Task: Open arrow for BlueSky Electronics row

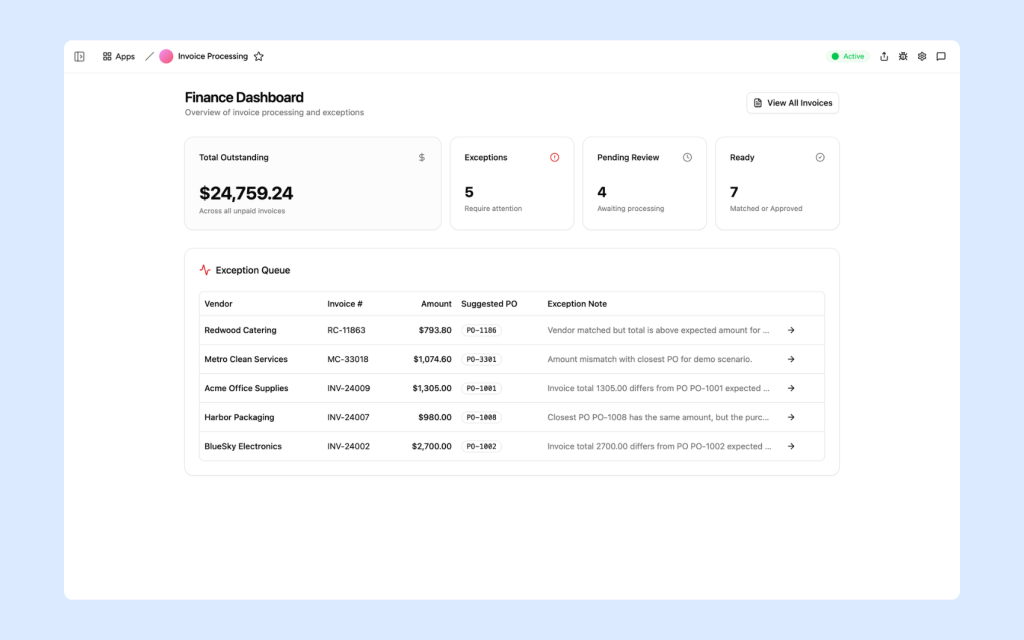Action: [x=791, y=447]
